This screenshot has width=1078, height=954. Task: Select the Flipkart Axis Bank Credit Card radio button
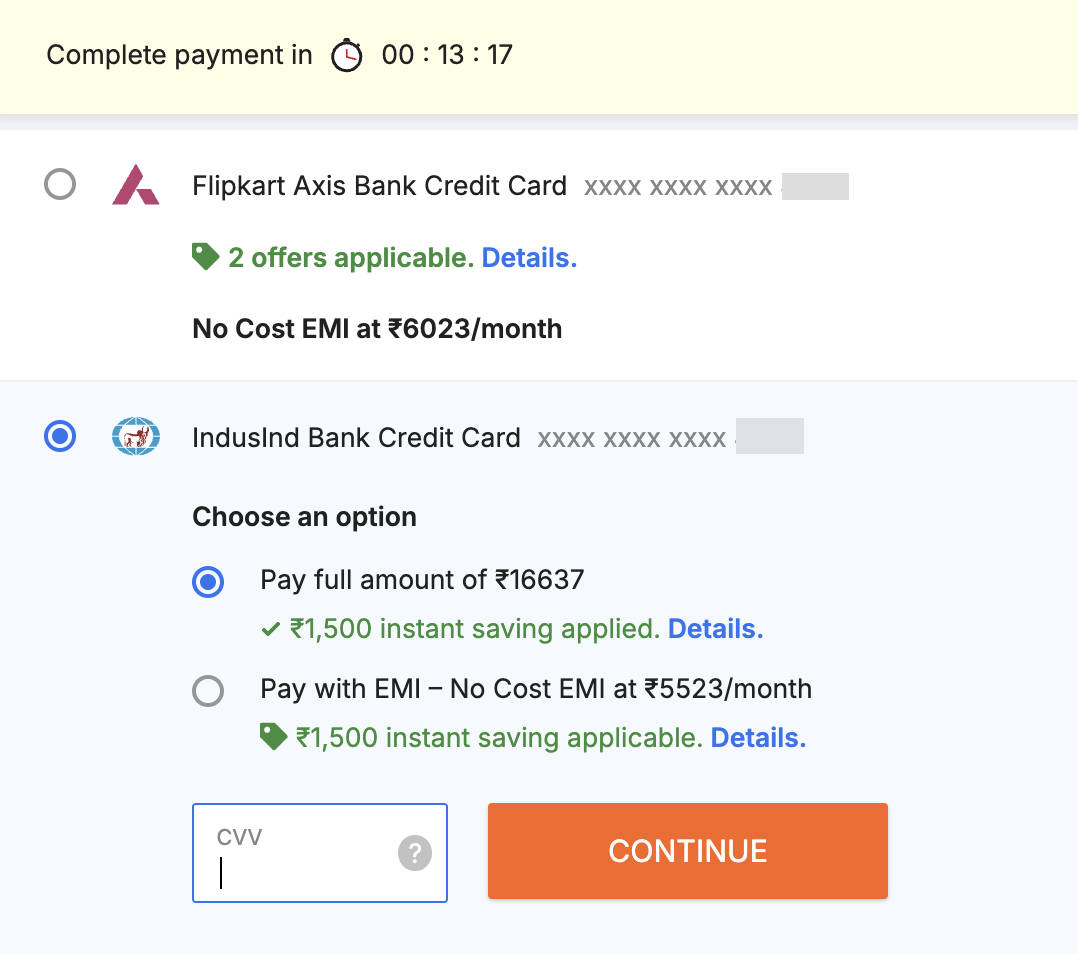(60, 184)
